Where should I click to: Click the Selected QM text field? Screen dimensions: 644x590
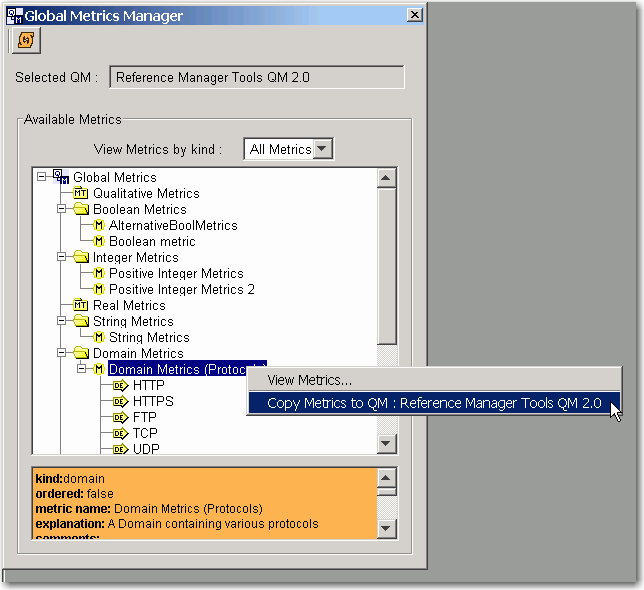[257, 77]
